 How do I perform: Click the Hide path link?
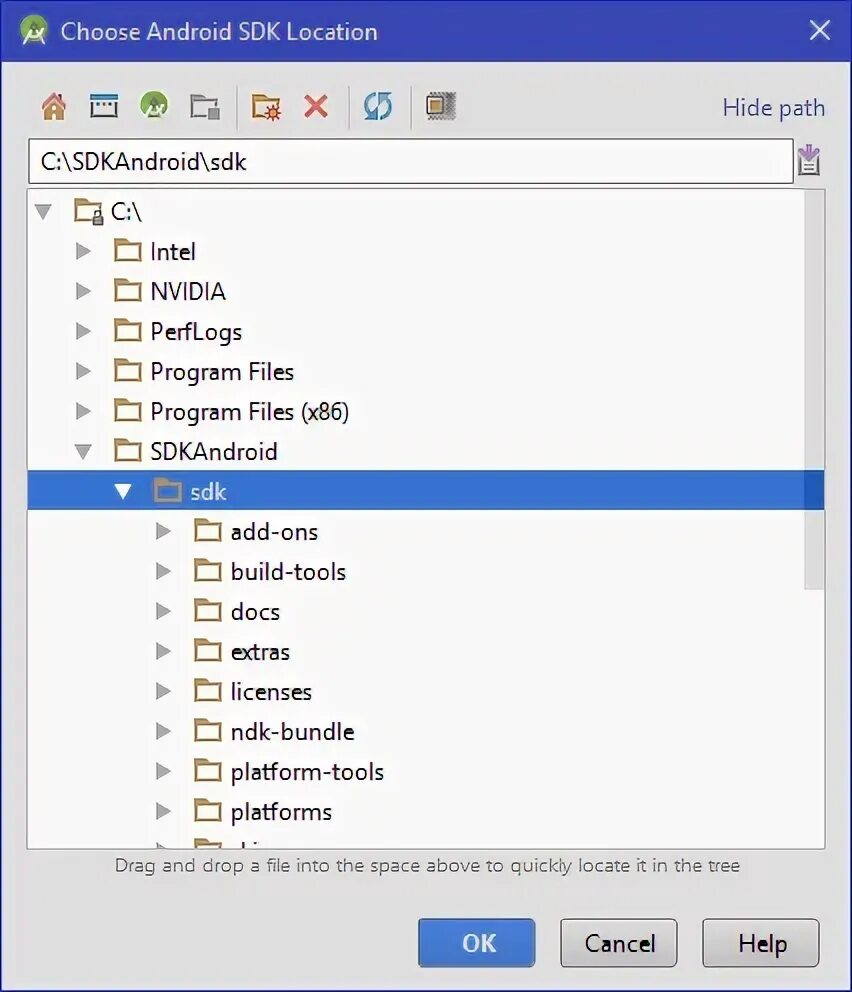[x=774, y=108]
